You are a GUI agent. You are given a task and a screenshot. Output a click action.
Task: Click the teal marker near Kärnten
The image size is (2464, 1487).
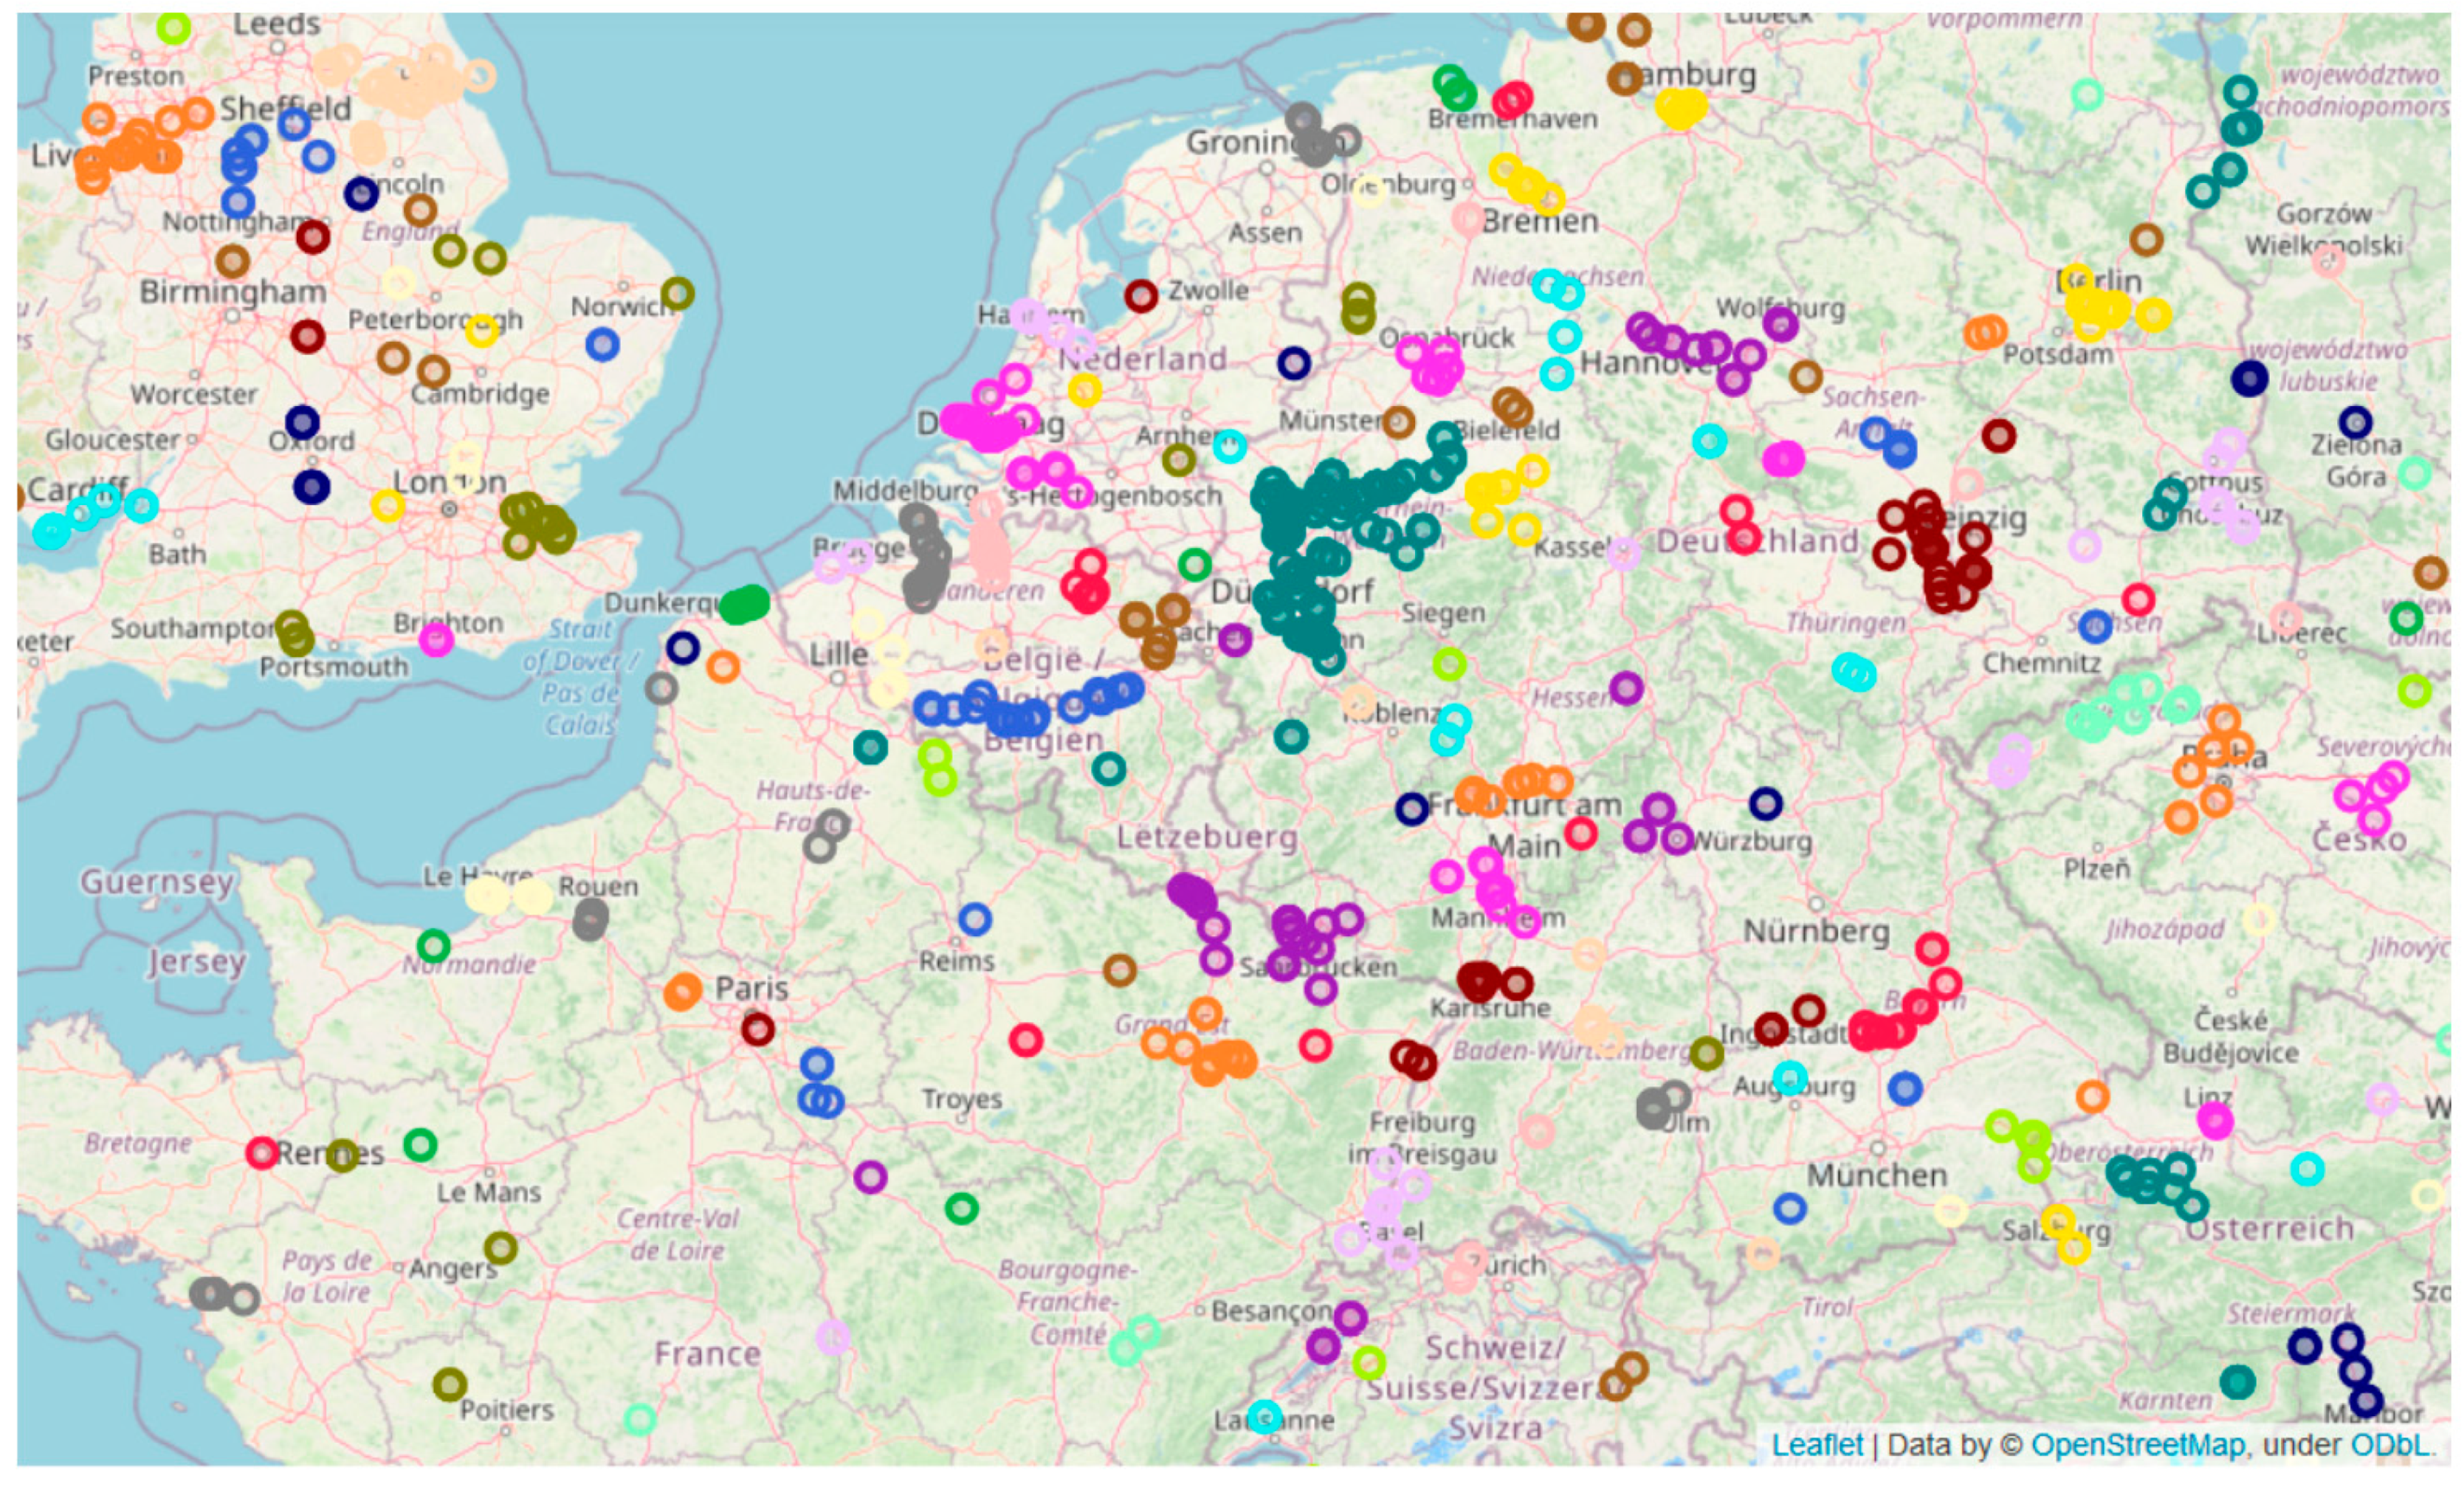click(2237, 1382)
